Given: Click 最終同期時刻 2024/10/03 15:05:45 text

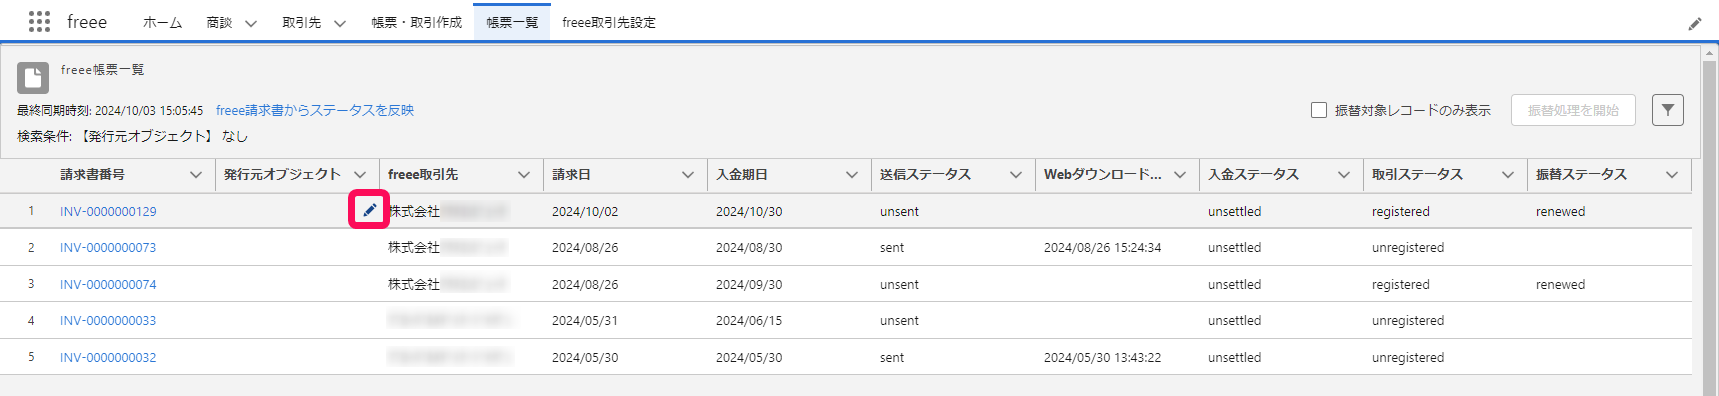Looking at the screenshot, I should point(110,110).
